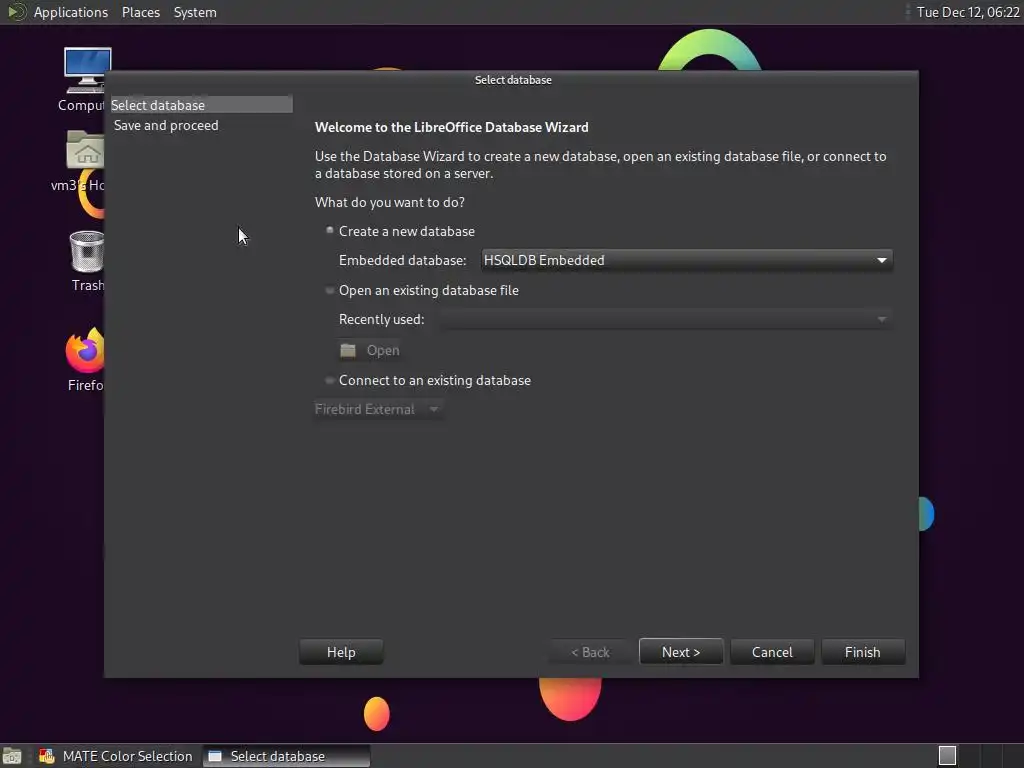Open the Places menu
This screenshot has width=1024, height=768.
[141, 12]
